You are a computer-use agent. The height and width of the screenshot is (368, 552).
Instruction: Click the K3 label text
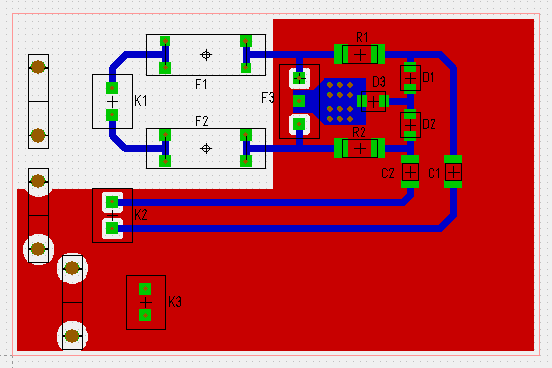point(175,302)
